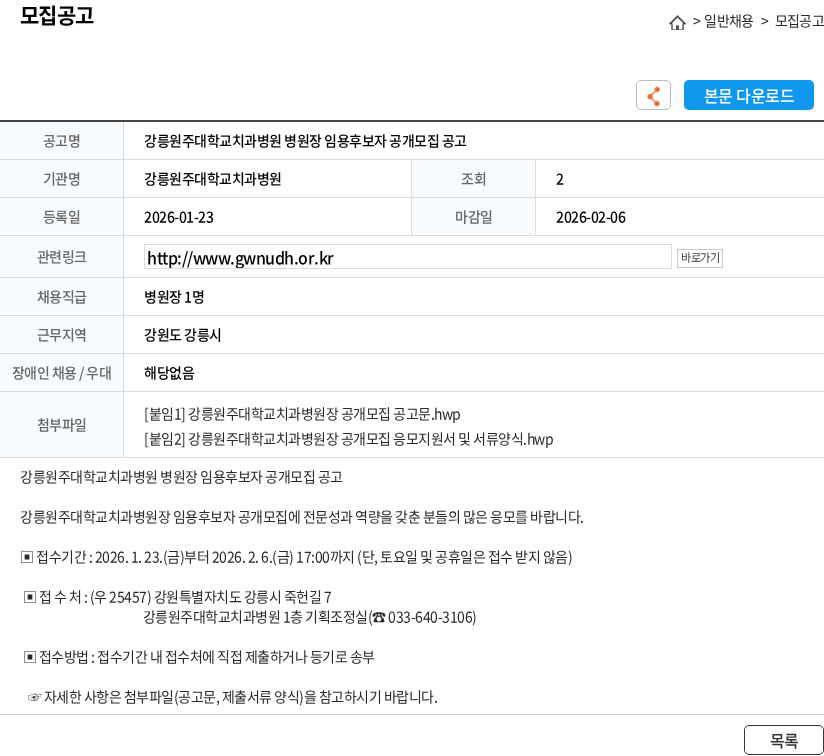Click the phone number 033-640-3106 line

point(310,617)
